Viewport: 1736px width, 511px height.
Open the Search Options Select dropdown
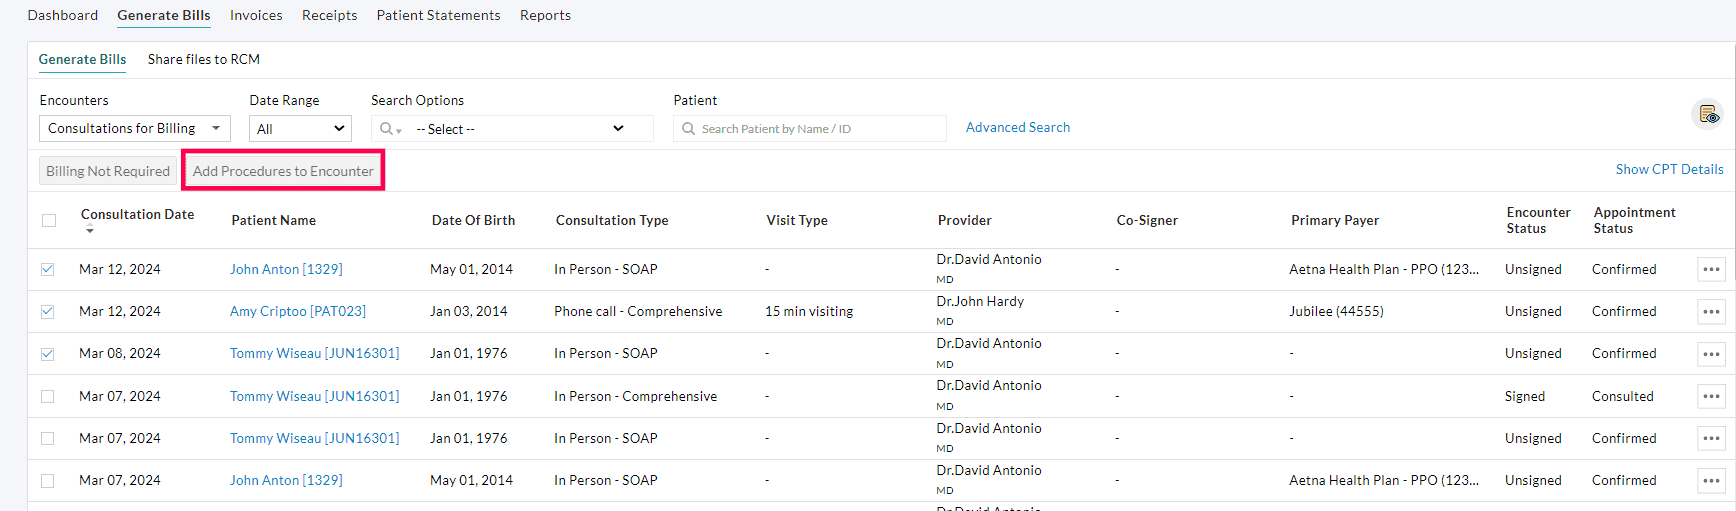(520, 129)
